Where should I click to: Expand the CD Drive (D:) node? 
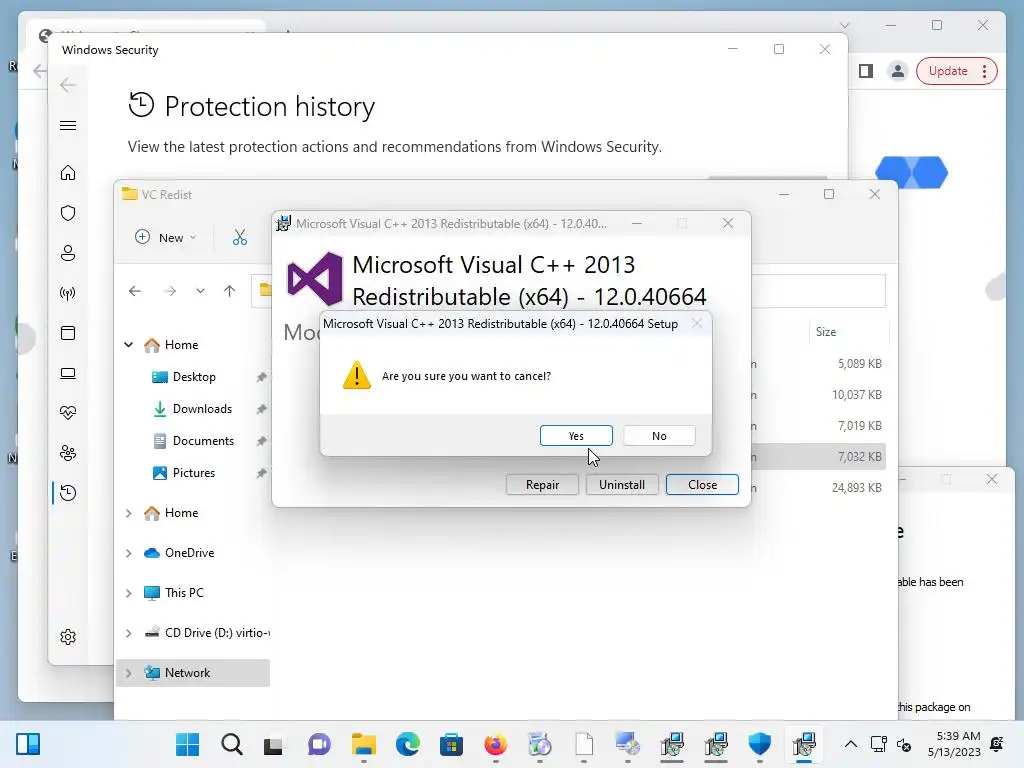coord(129,633)
